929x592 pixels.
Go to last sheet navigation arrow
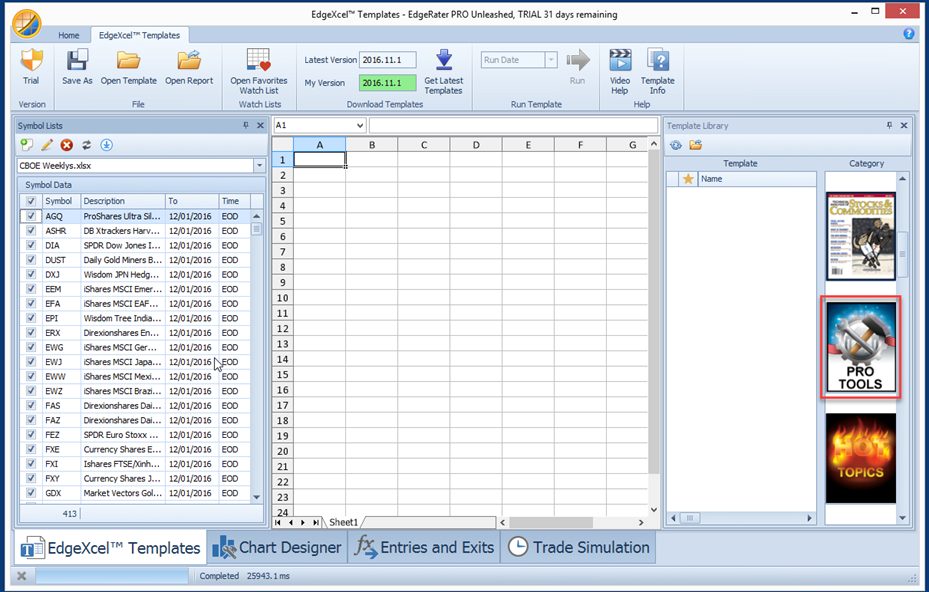pos(316,522)
